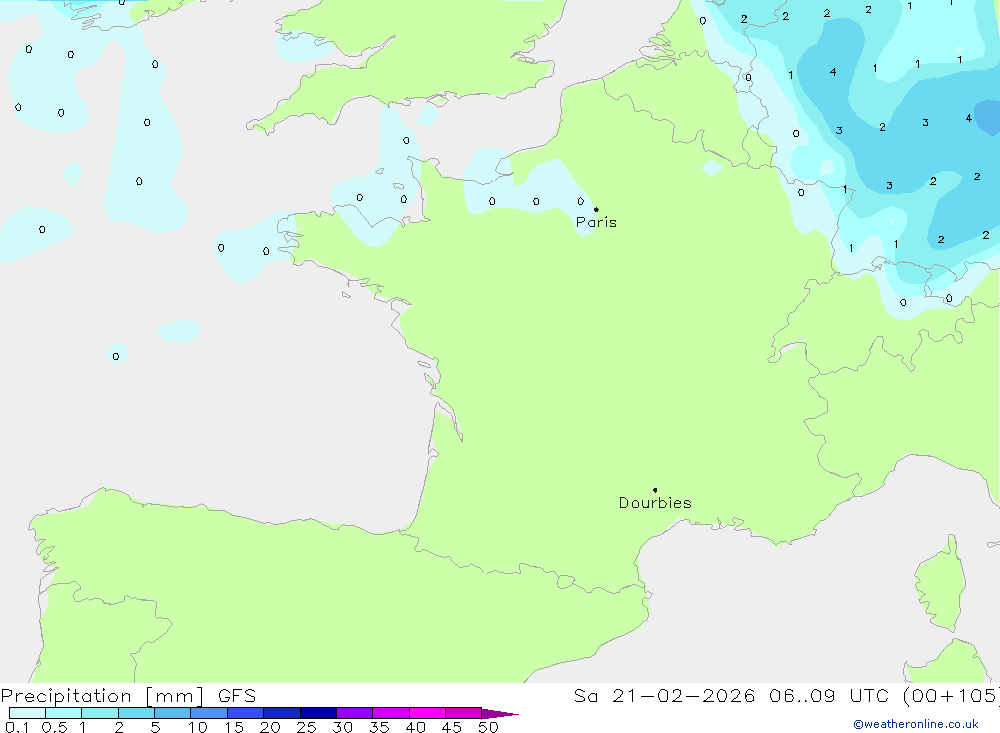Select the black dot marking Paris
Screen dimensions: 1000x733
596,209
